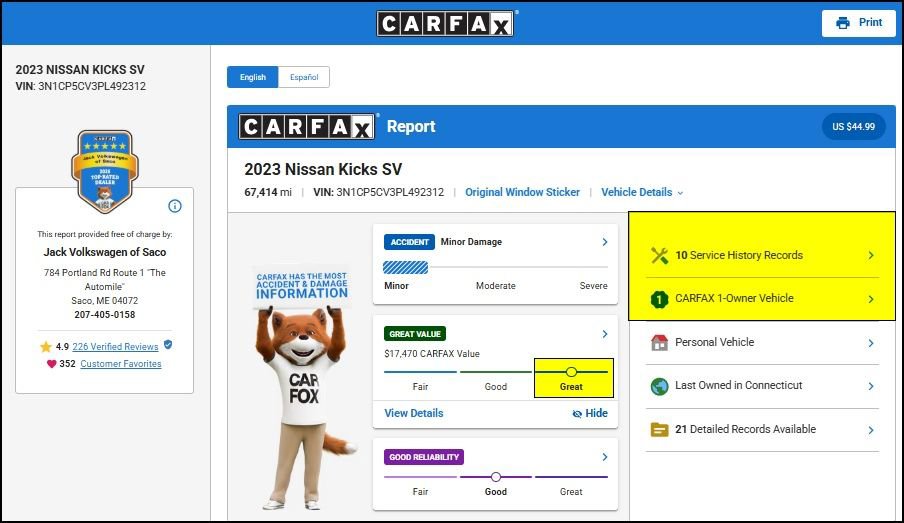
Task: Open Customer Favorites link
Action: pyautogui.click(x=120, y=364)
